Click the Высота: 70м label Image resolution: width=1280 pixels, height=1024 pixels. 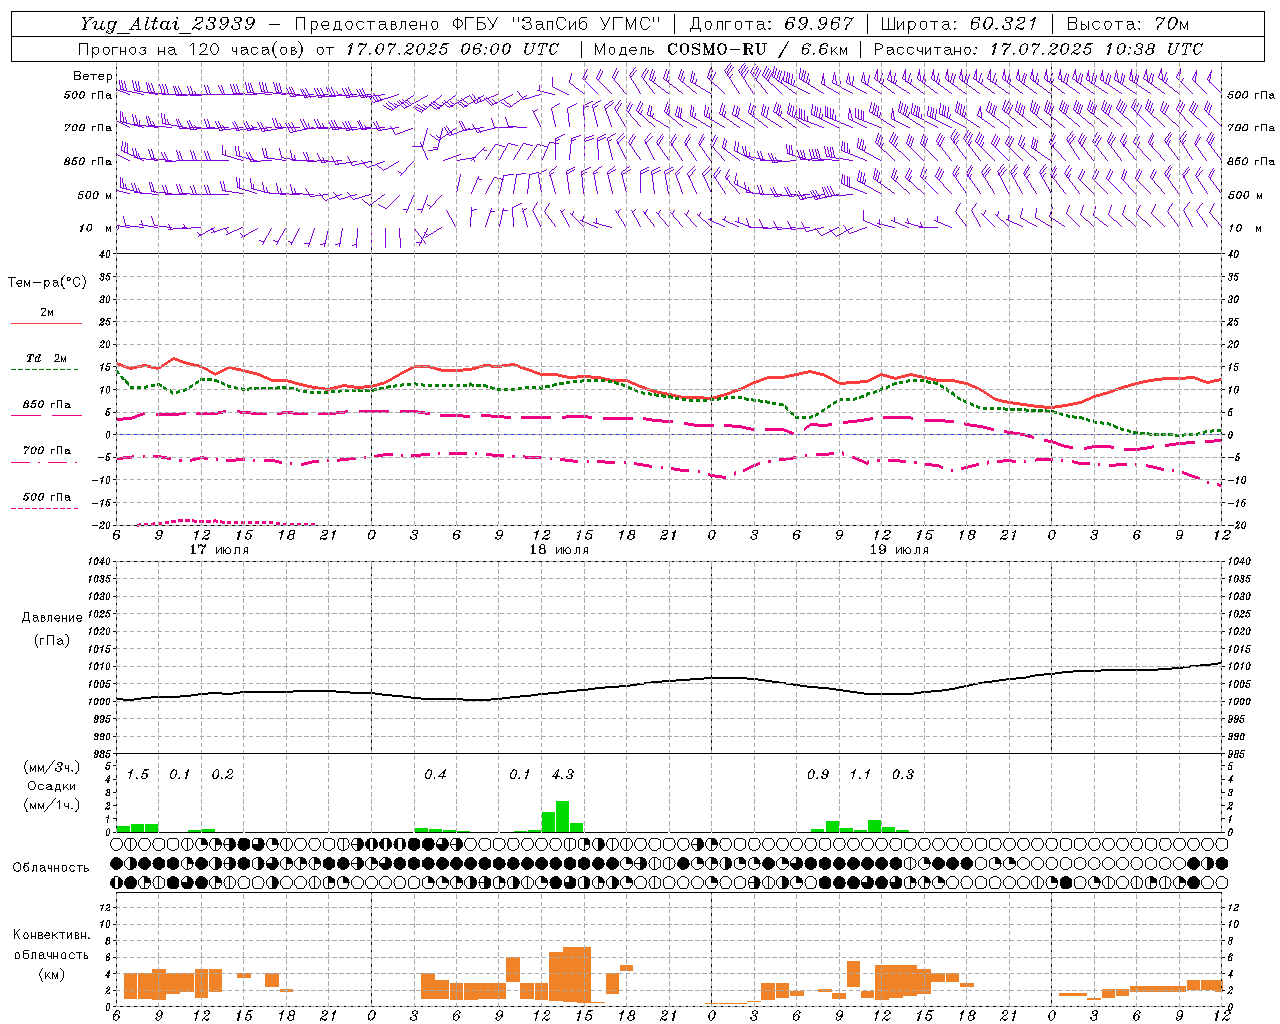(1127, 24)
